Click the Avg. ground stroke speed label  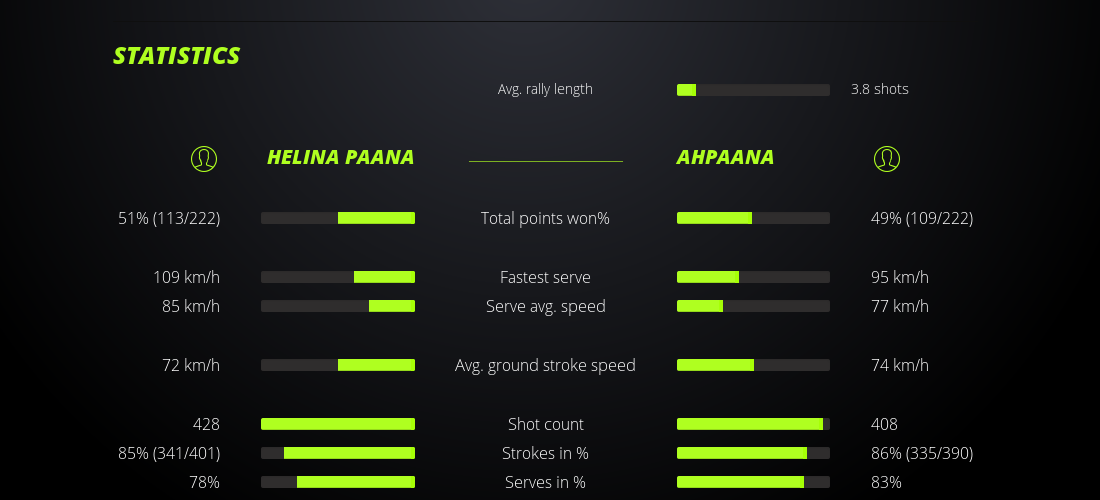545,365
